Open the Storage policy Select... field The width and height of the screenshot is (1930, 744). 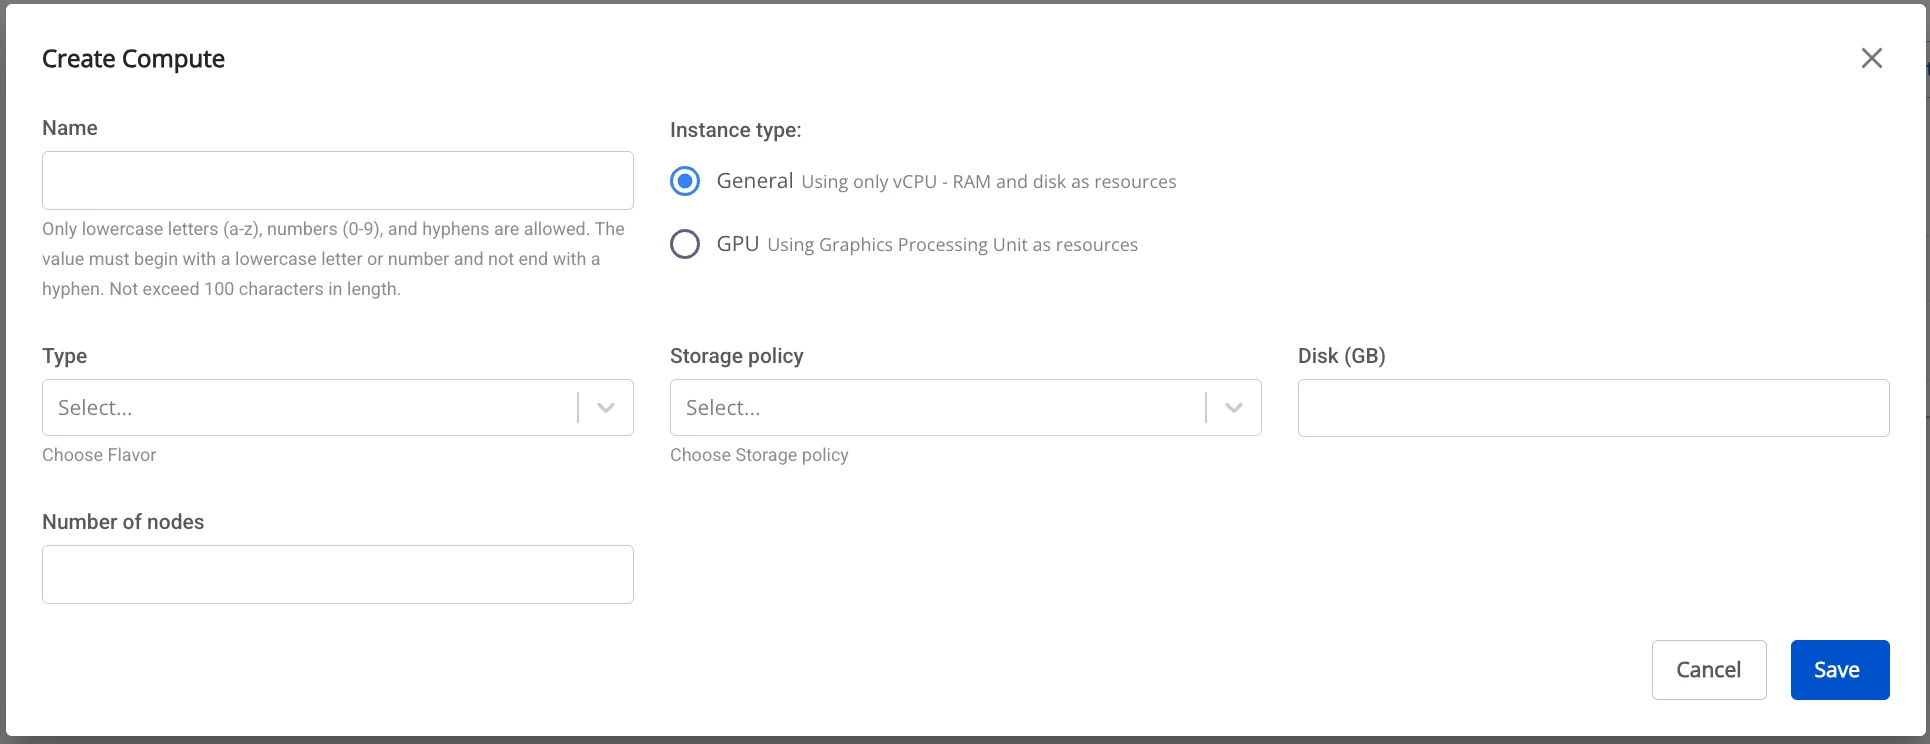coord(966,407)
